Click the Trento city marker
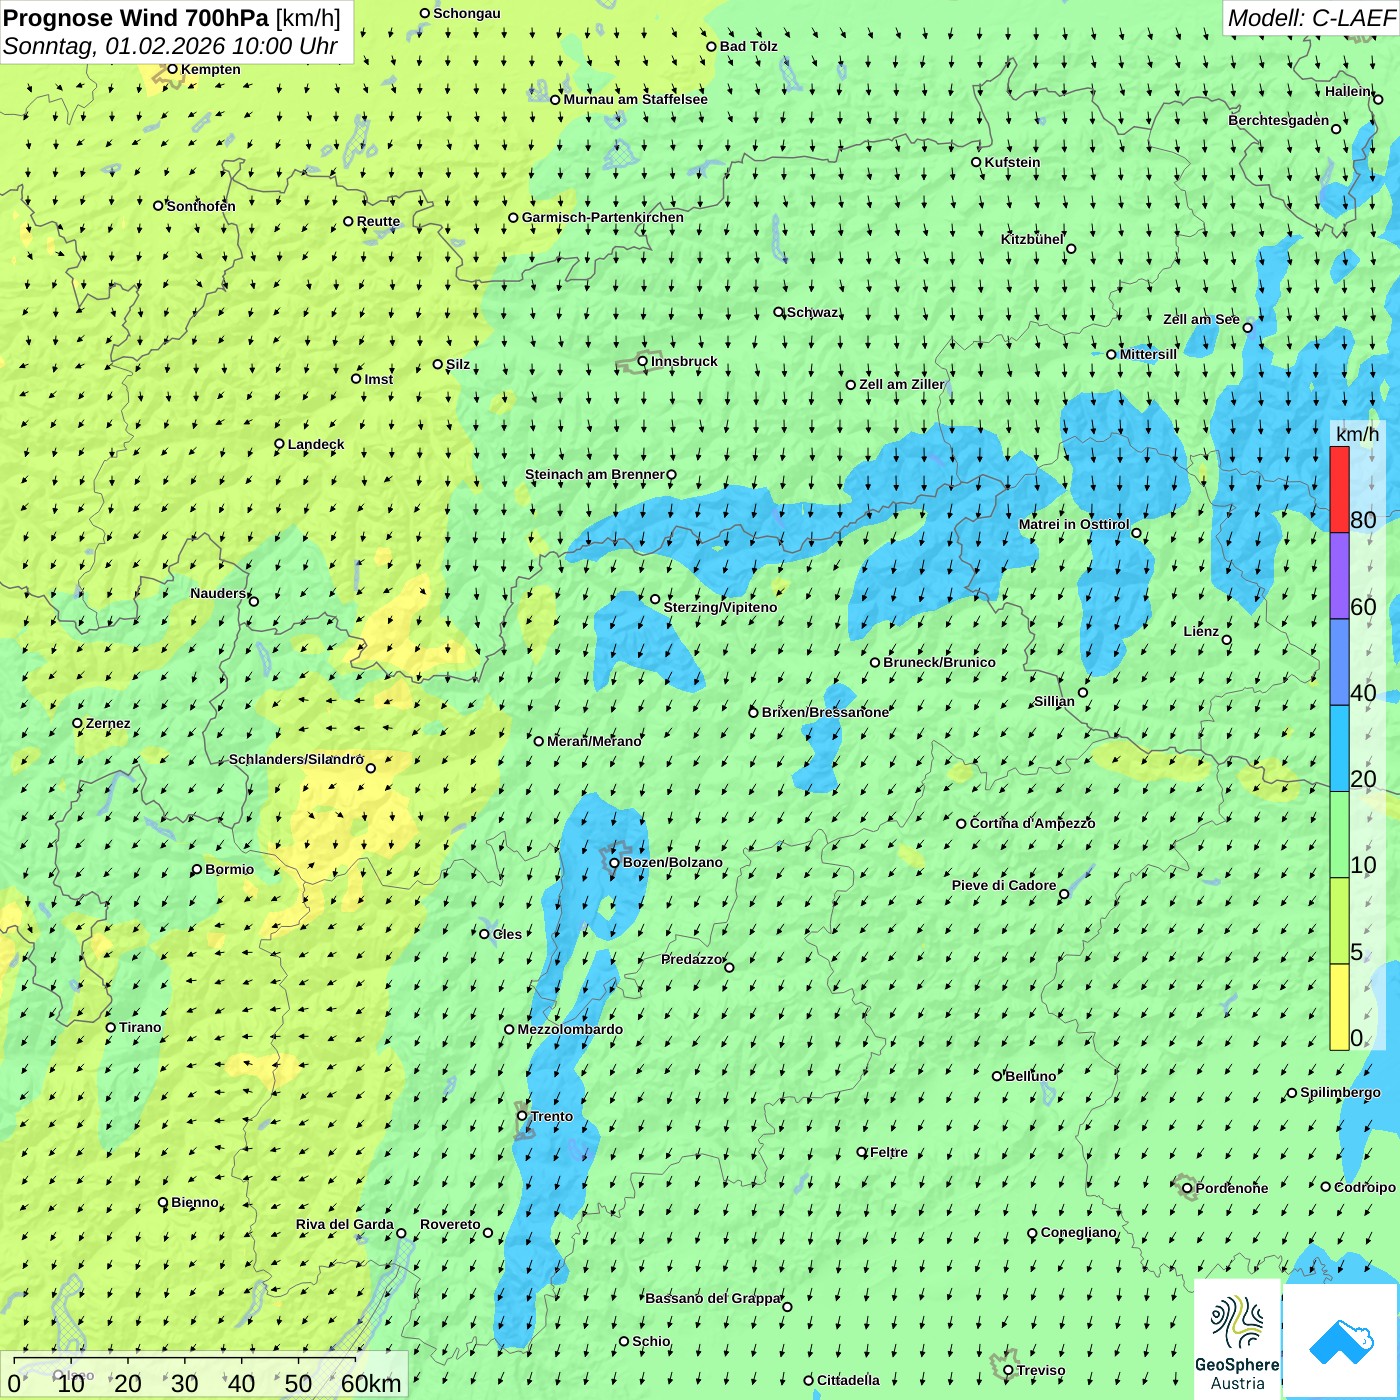 522,1116
